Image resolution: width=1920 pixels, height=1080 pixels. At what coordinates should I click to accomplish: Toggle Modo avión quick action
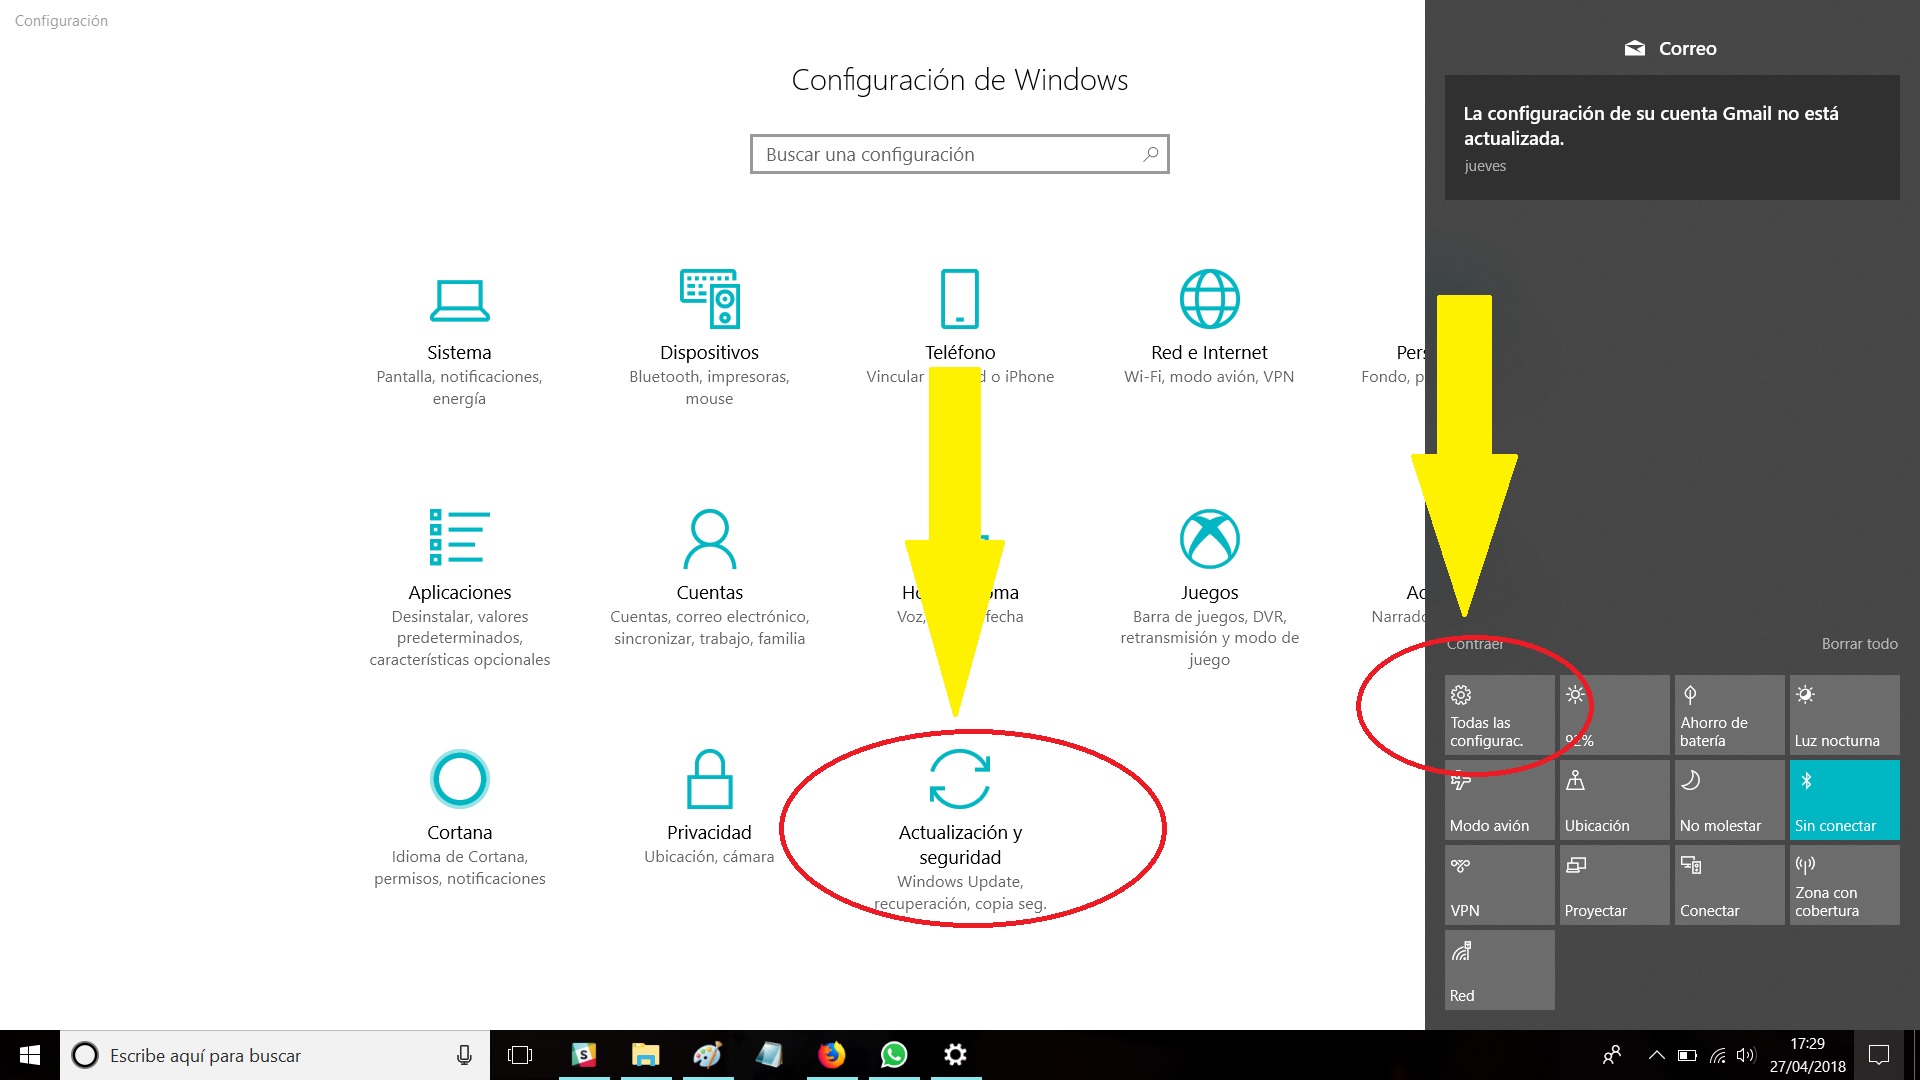point(1499,800)
